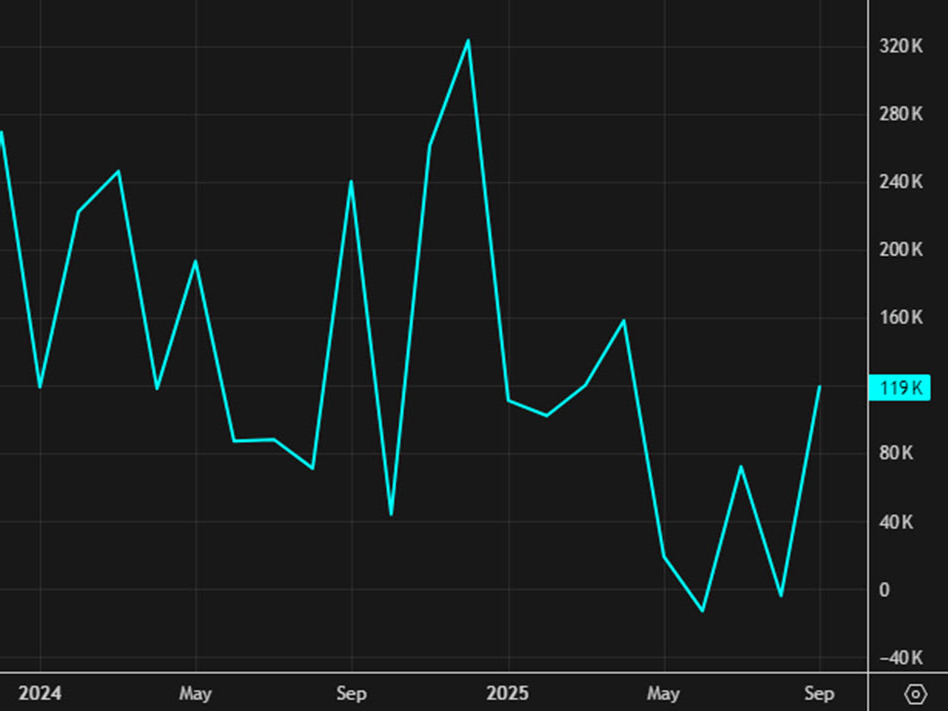Click the highlighted 119K current value label

(900, 388)
